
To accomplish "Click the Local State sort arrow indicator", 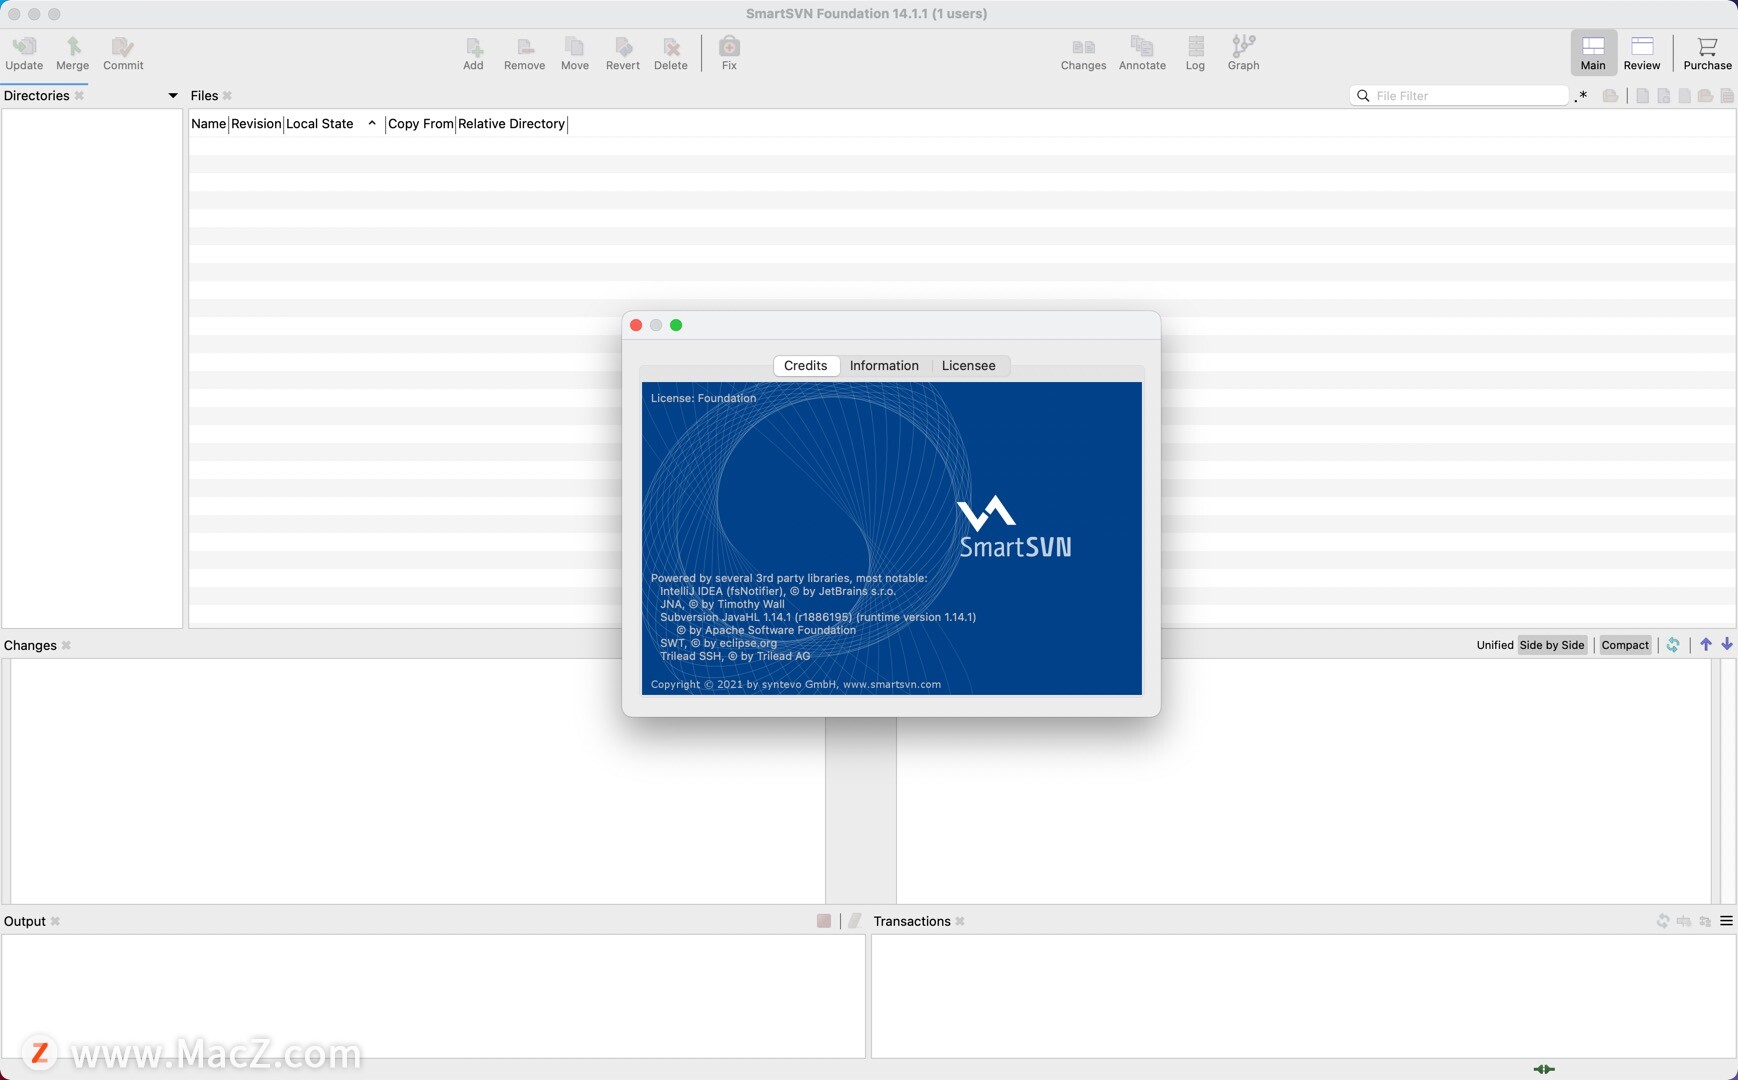I will coord(372,123).
